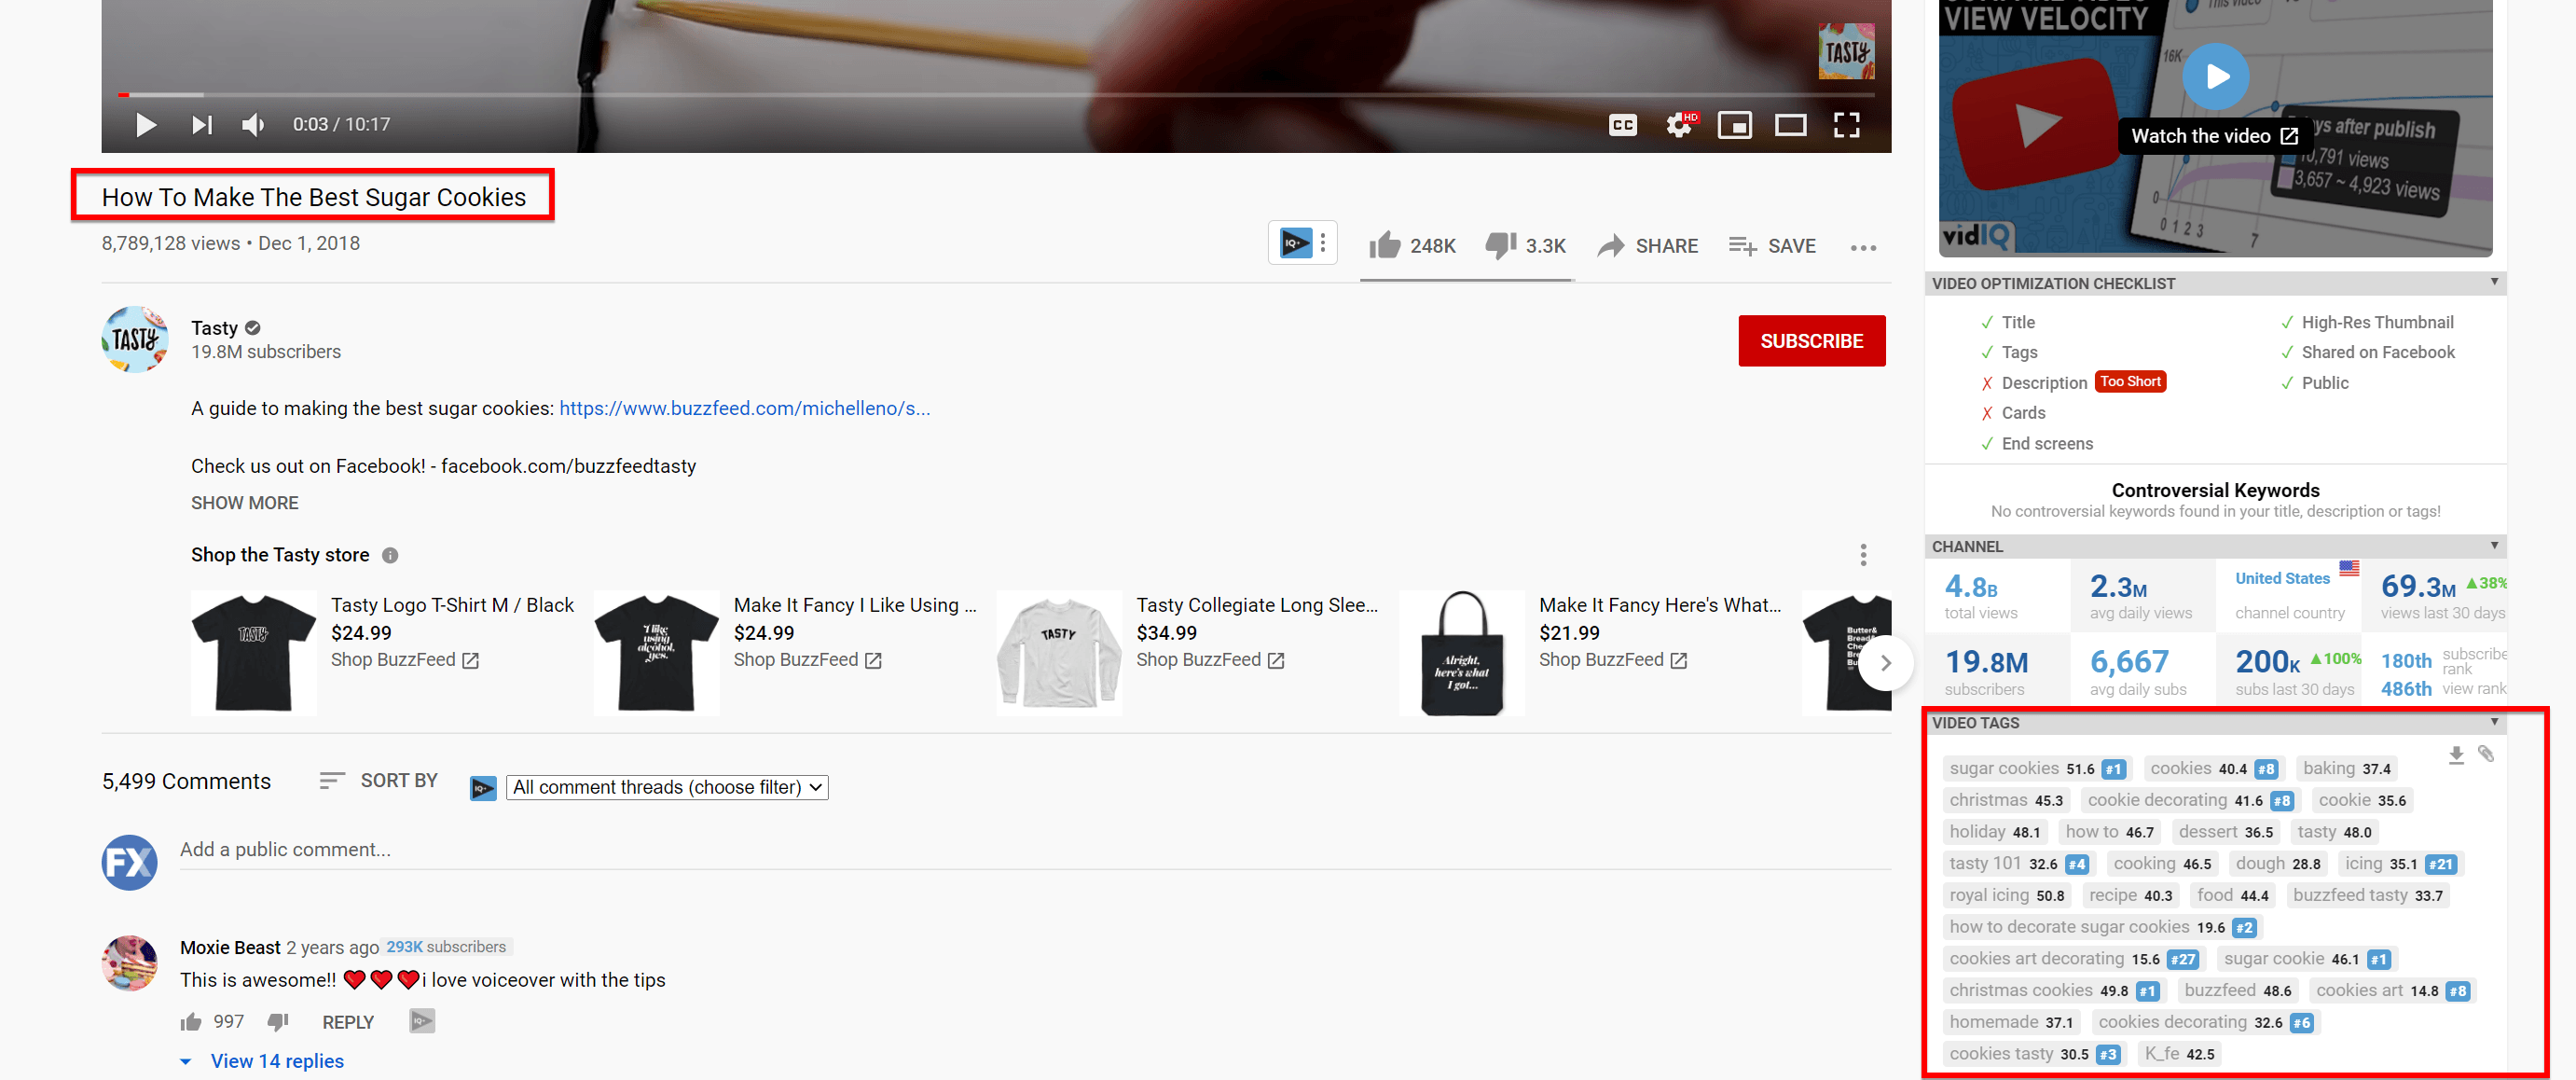Click the SAVE menu item for video
The width and height of the screenshot is (2576, 1080).
[x=1772, y=243]
